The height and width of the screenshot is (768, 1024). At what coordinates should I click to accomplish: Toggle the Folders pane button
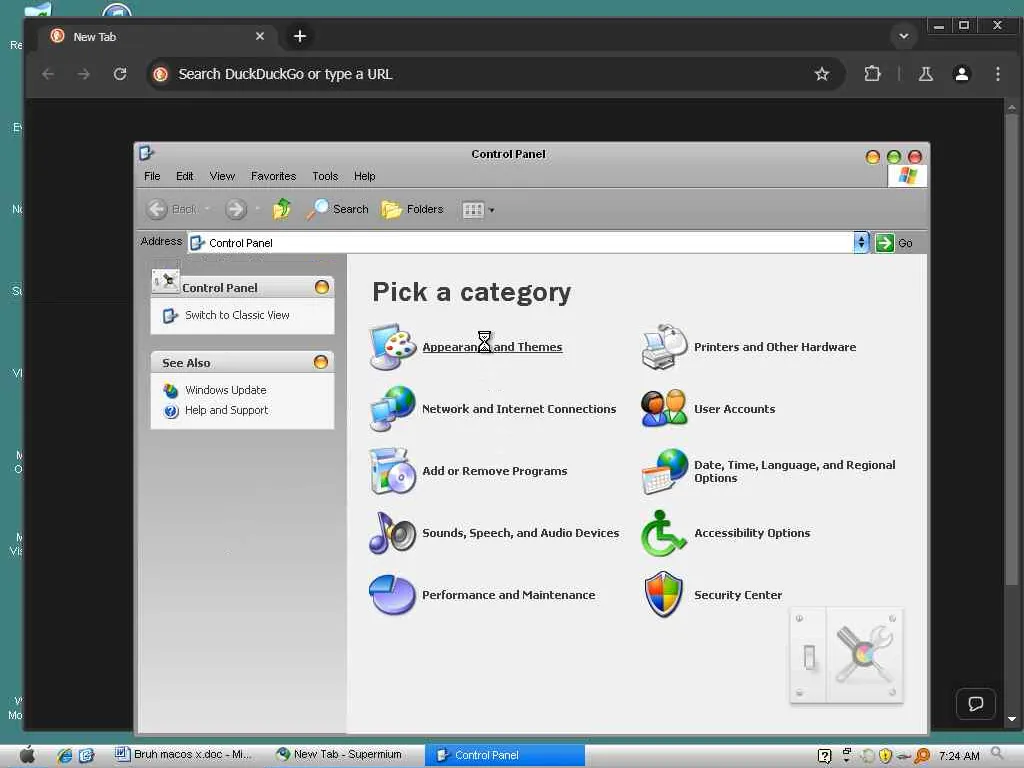coord(412,209)
